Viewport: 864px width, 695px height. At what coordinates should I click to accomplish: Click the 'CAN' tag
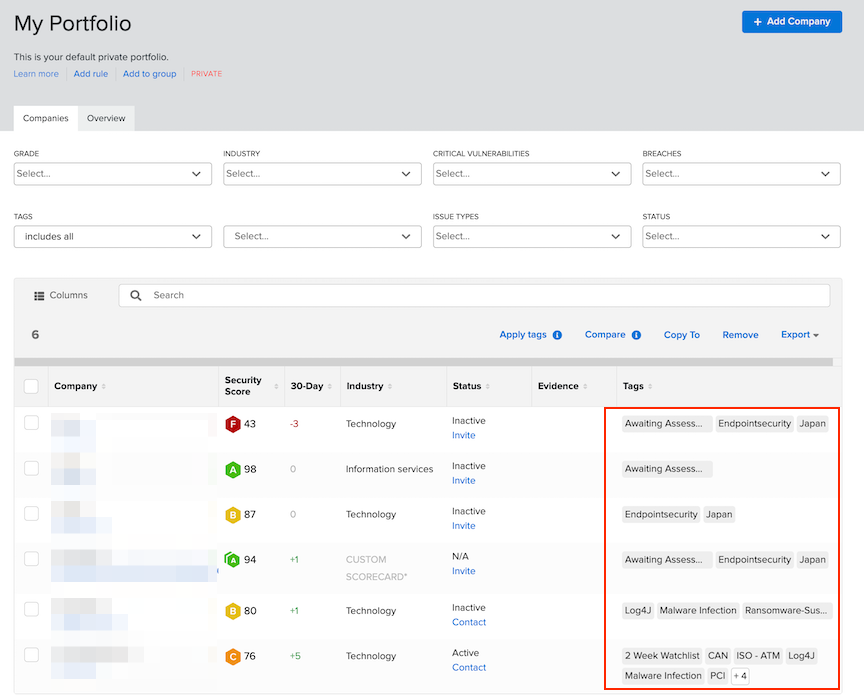[718, 656]
